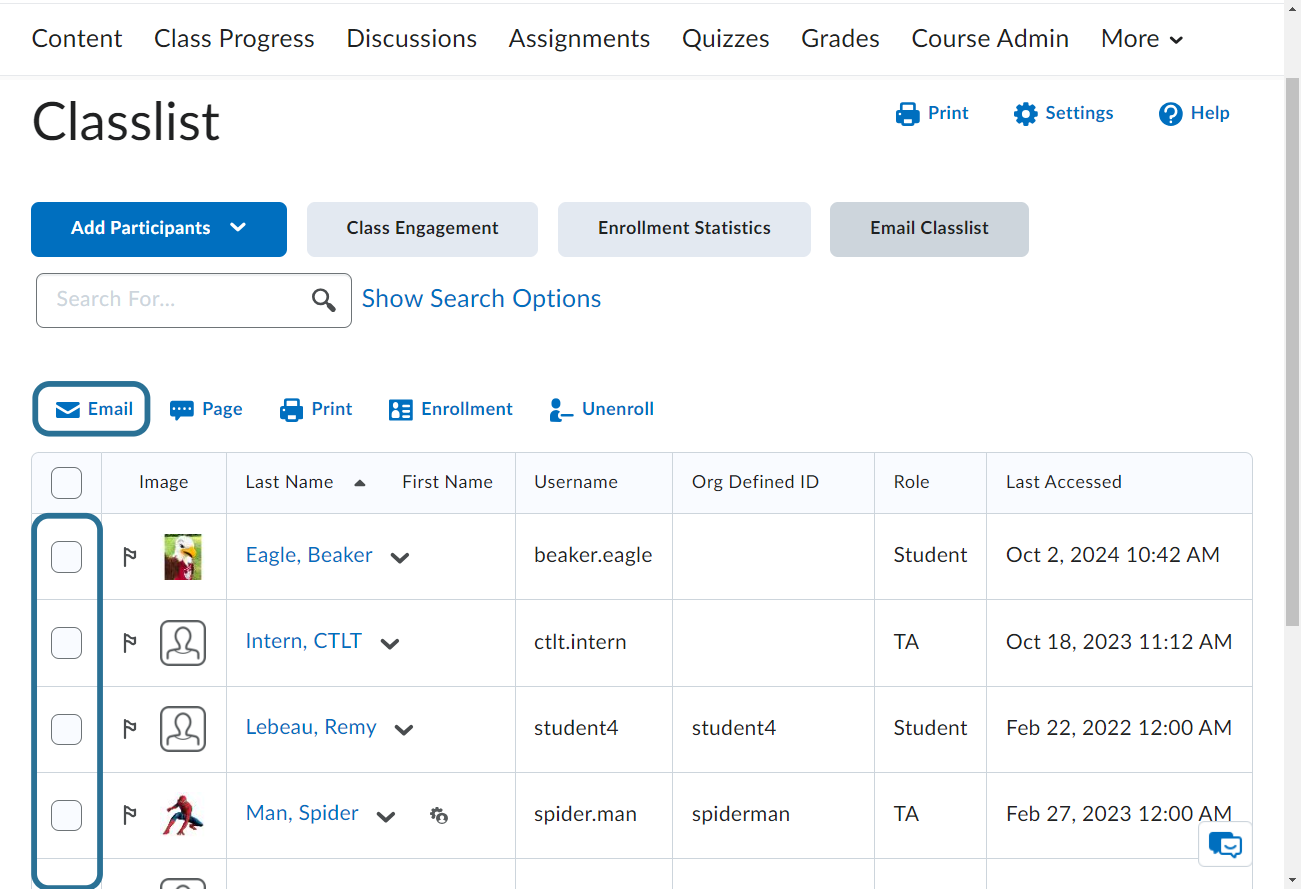Open the Discussions tab
This screenshot has width=1301, height=889.
tap(412, 39)
